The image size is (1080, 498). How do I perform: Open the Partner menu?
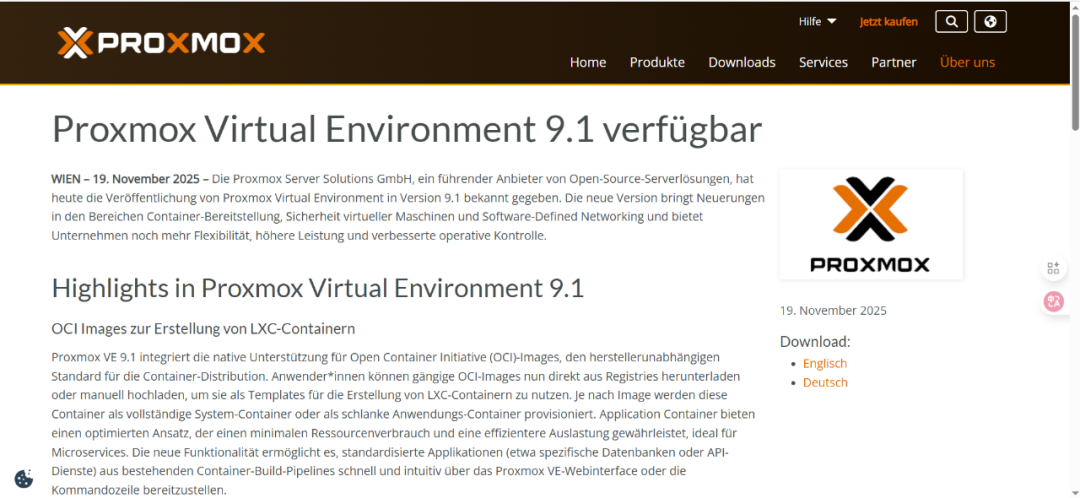tap(893, 62)
